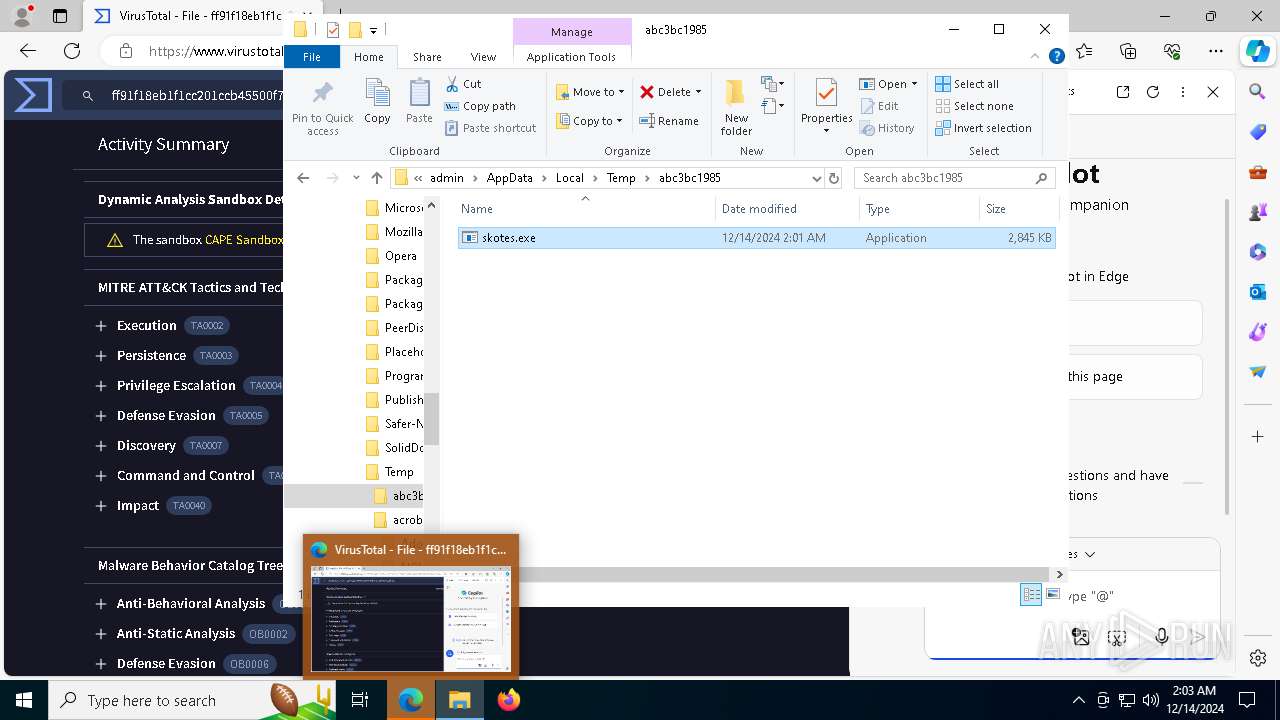Switch to the View ribbon tab
Viewport: 1280px width, 720px height.
(x=483, y=57)
